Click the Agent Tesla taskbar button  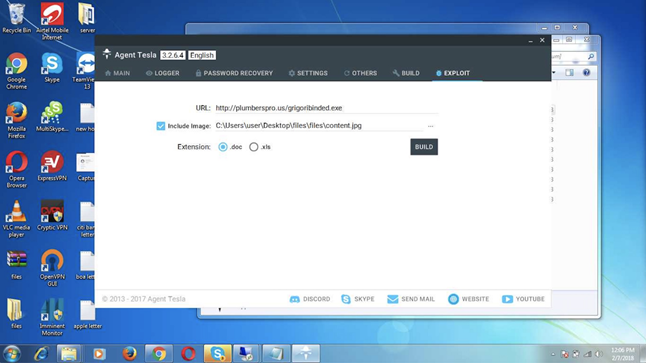coord(306,354)
